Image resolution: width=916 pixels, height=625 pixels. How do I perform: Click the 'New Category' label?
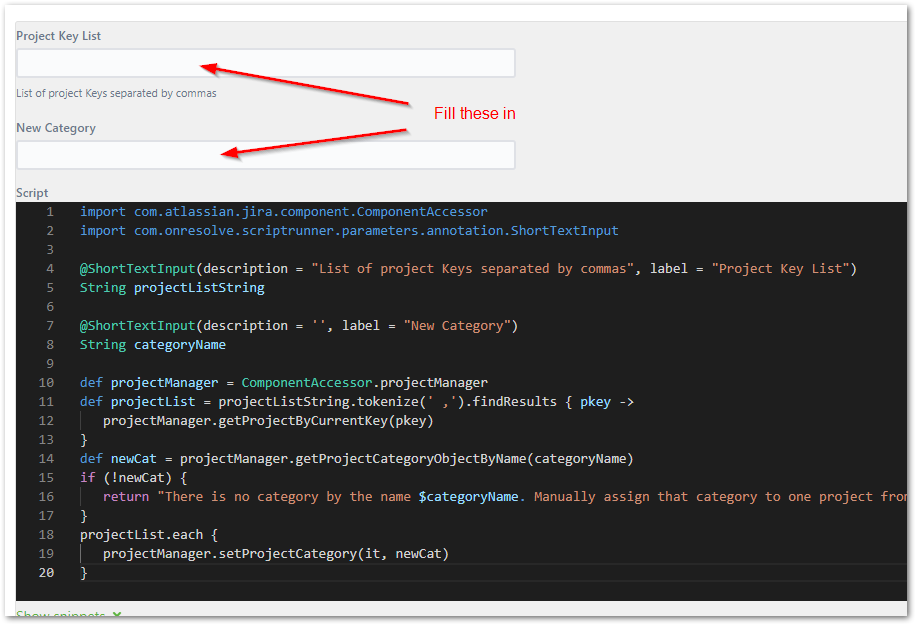click(x=56, y=128)
